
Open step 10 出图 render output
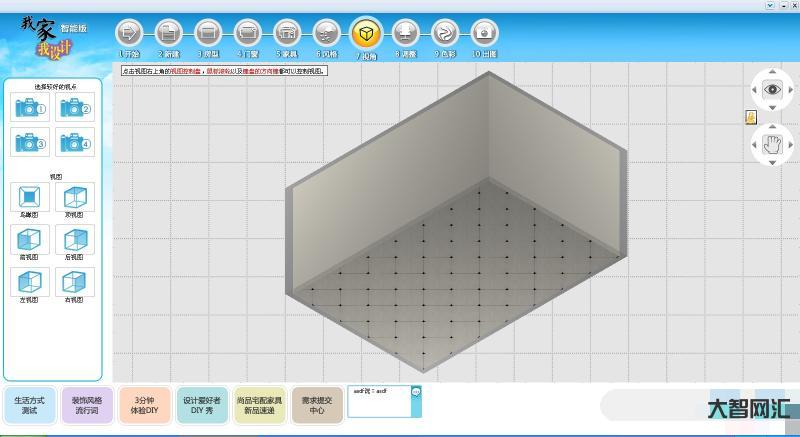point(485,34)
